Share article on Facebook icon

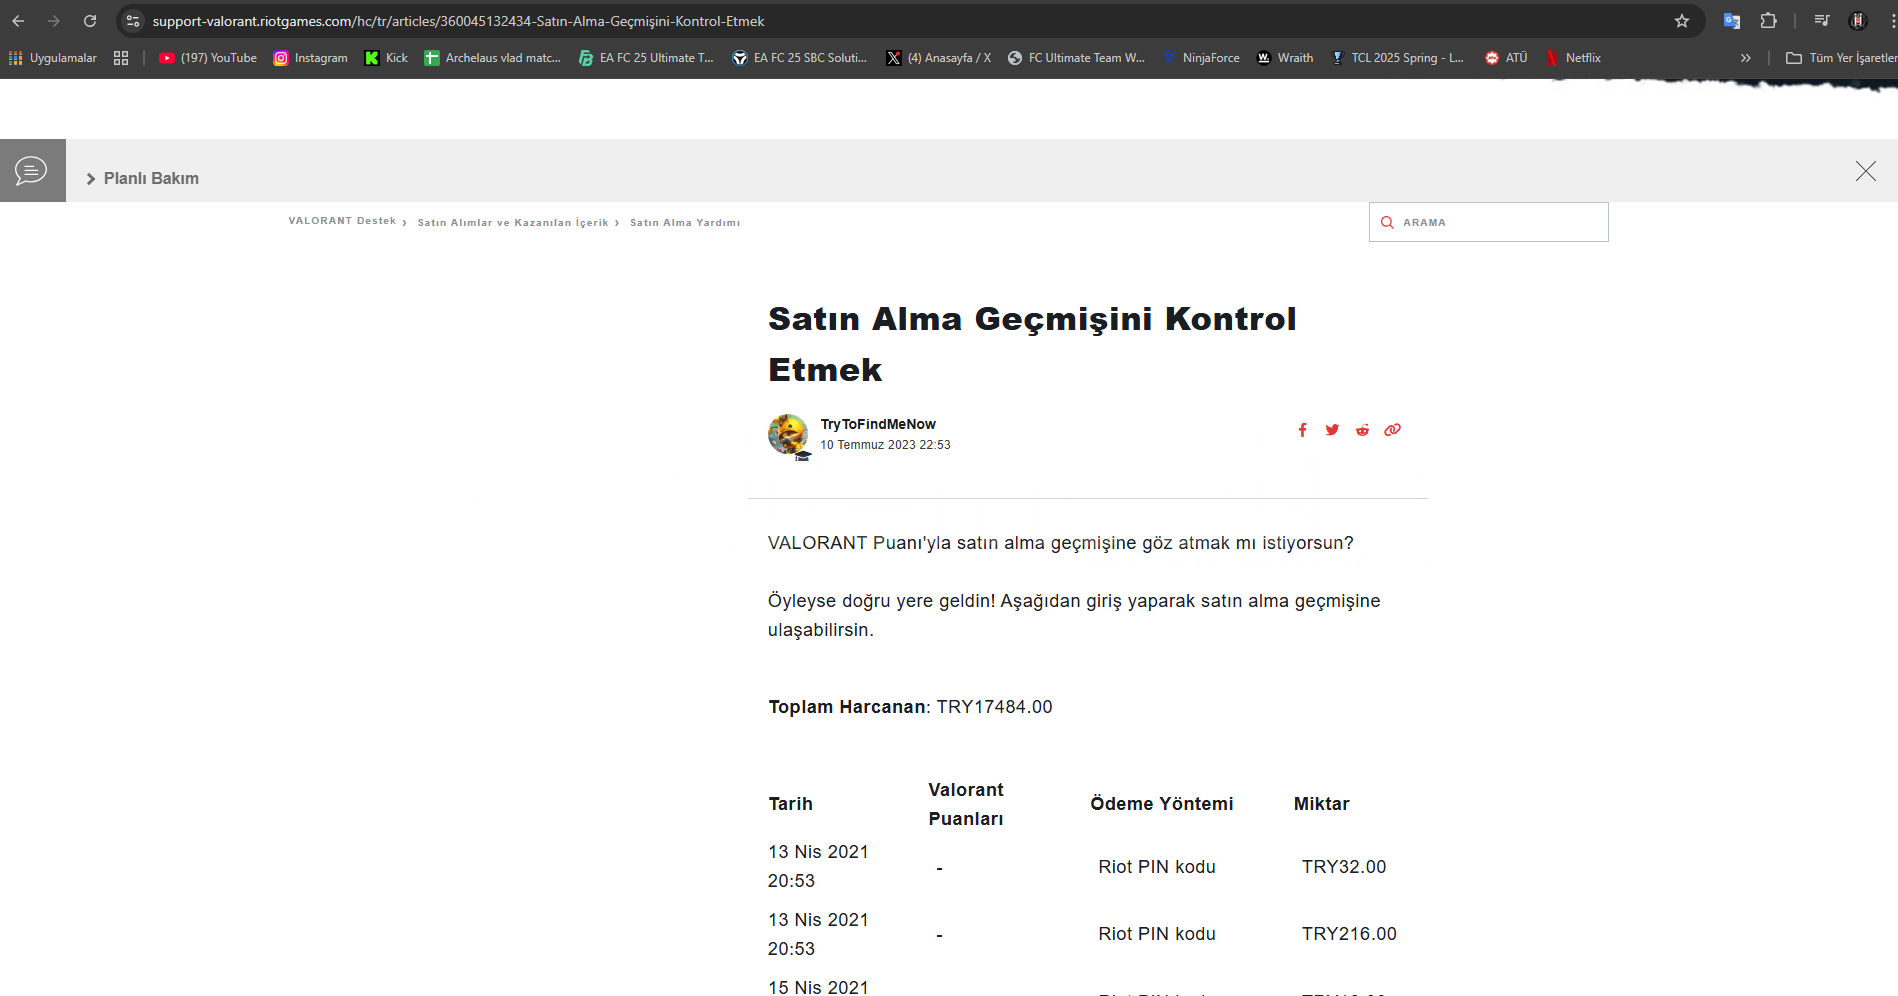(1302, 430)
